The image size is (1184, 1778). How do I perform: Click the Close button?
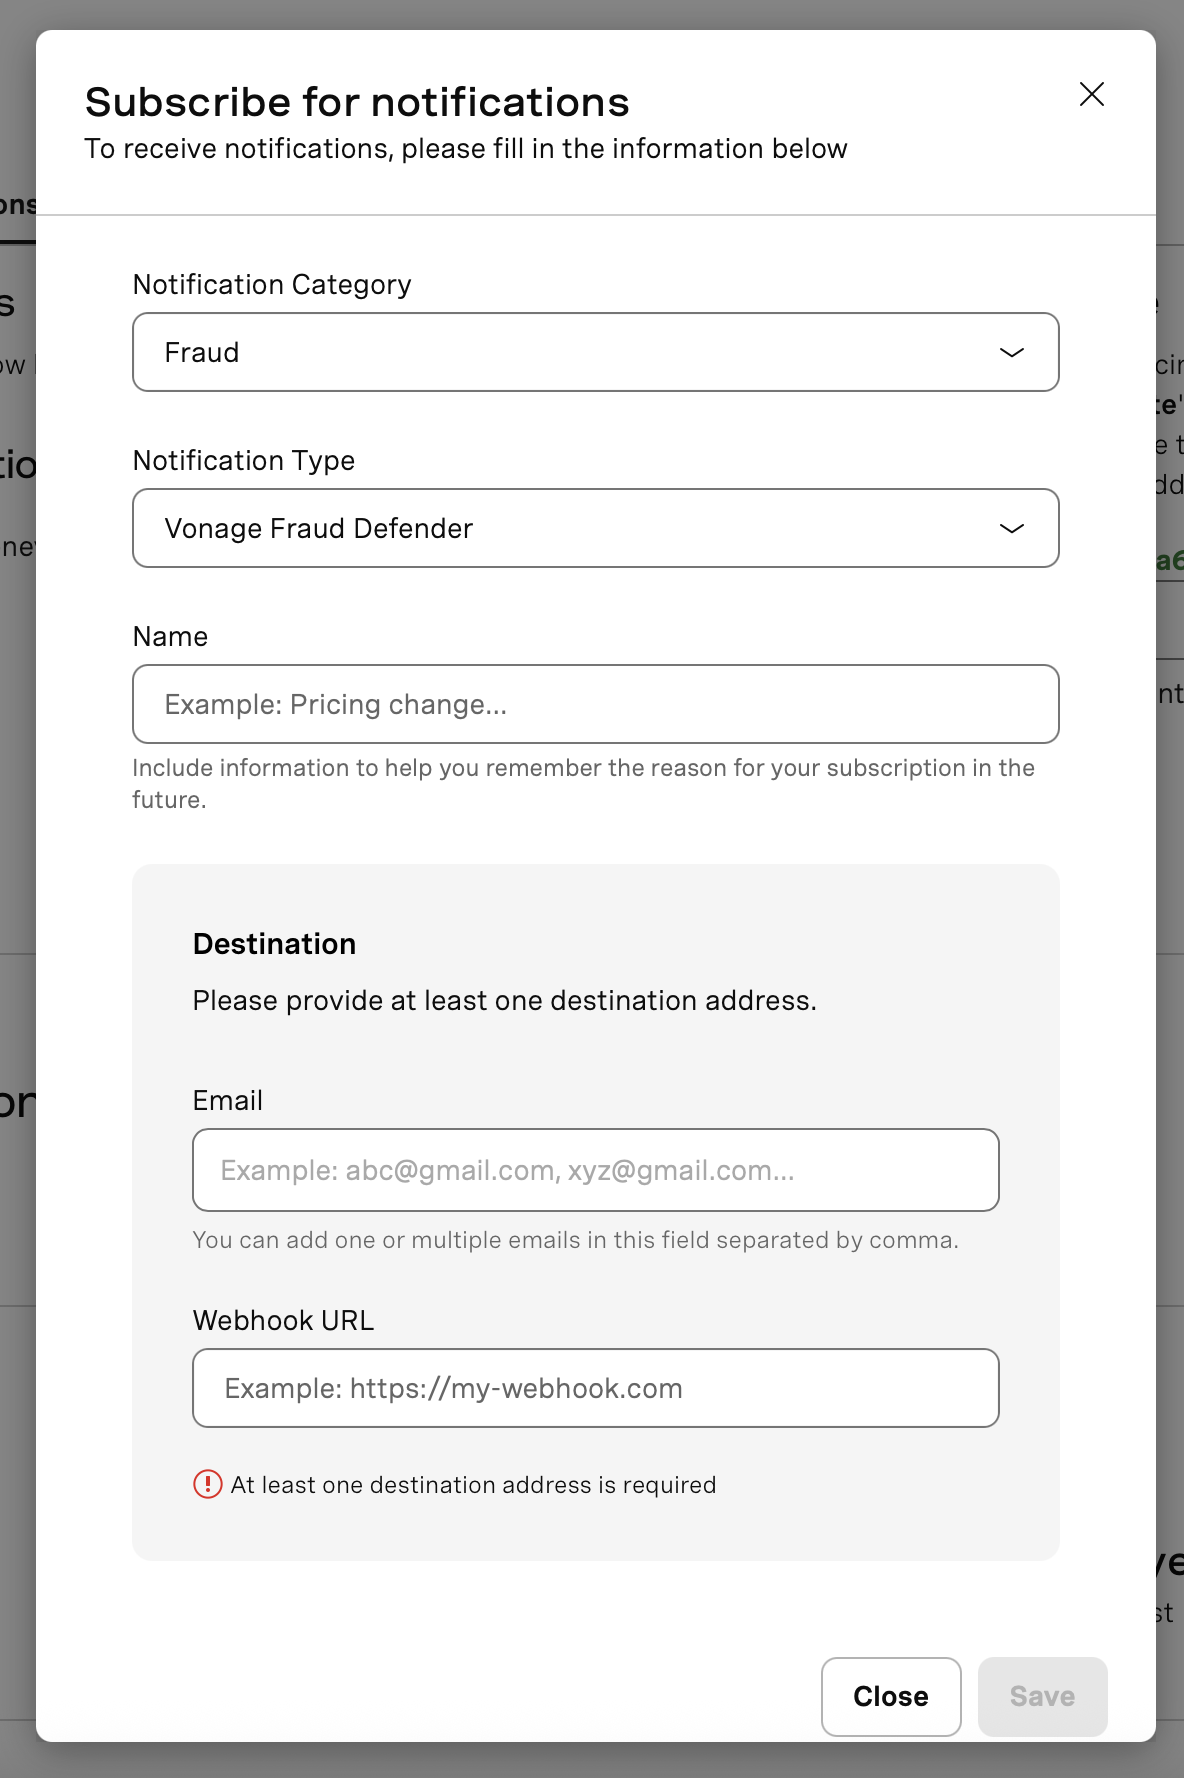coord(890,1696)
